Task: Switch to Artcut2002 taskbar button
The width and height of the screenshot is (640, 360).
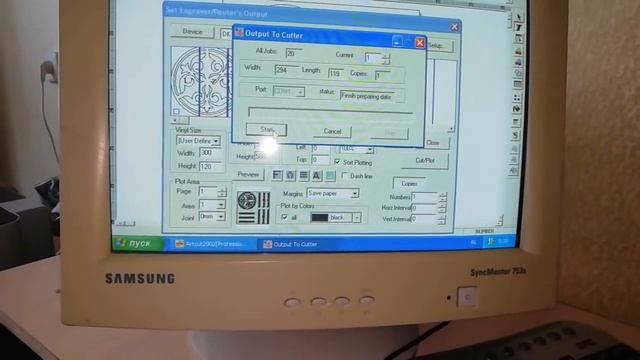Action: pyautogui.click(x=211, y=244)
